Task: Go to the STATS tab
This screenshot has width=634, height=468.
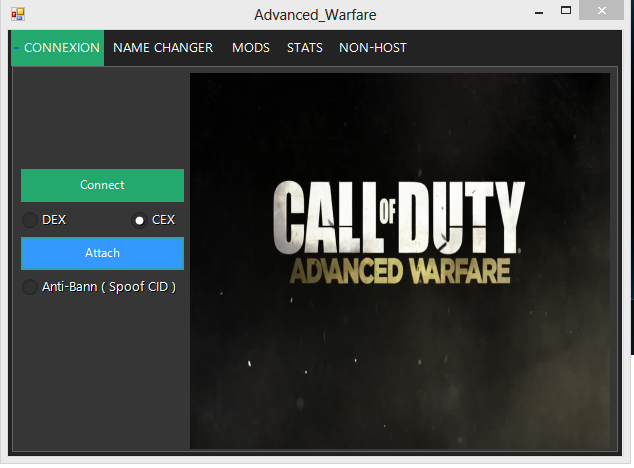Action: point(304,48)
